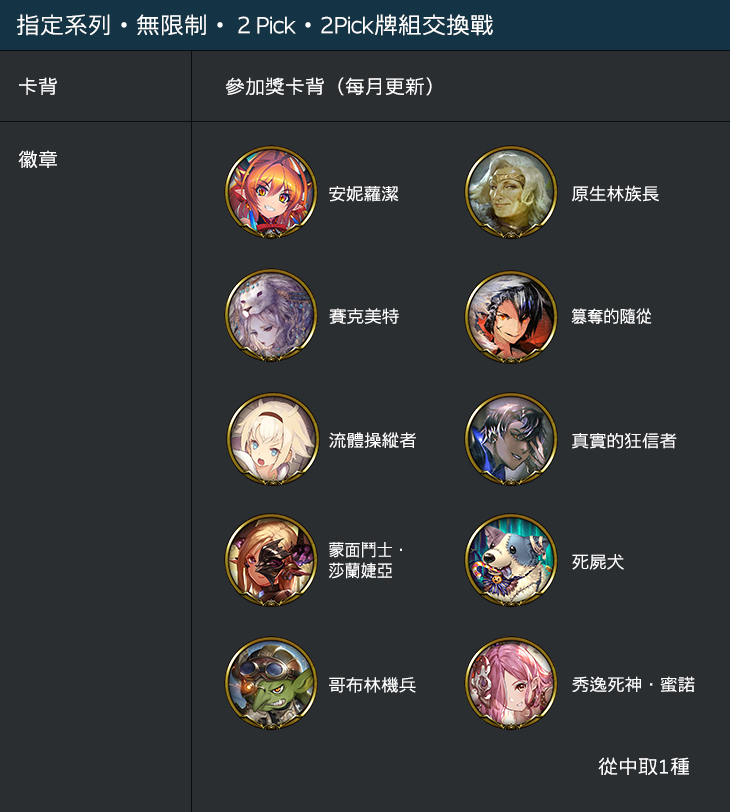Click the 徽章 row header
Image resolution: width=730 pixels, height=812 pixels.
(38, 160)
